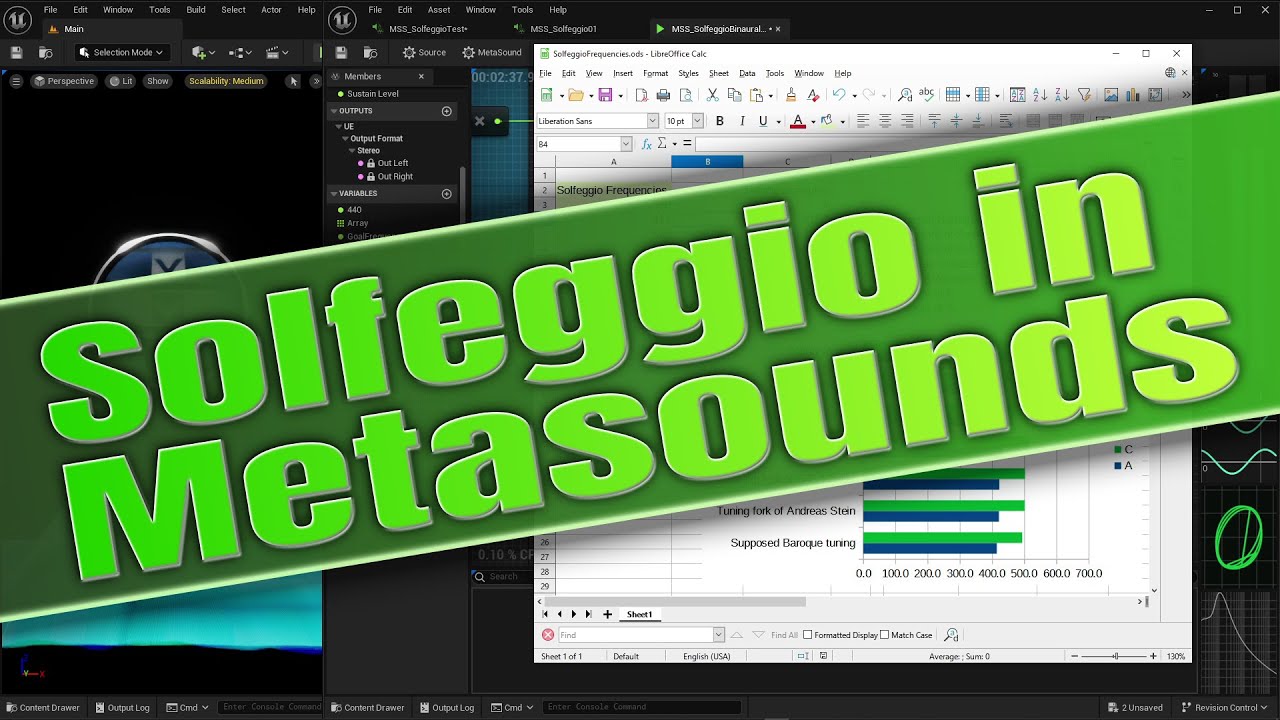Screen dimensions: 1280x720
Task: Click the Undo arrow in Calc toolbar
Action: coord(838,95)
